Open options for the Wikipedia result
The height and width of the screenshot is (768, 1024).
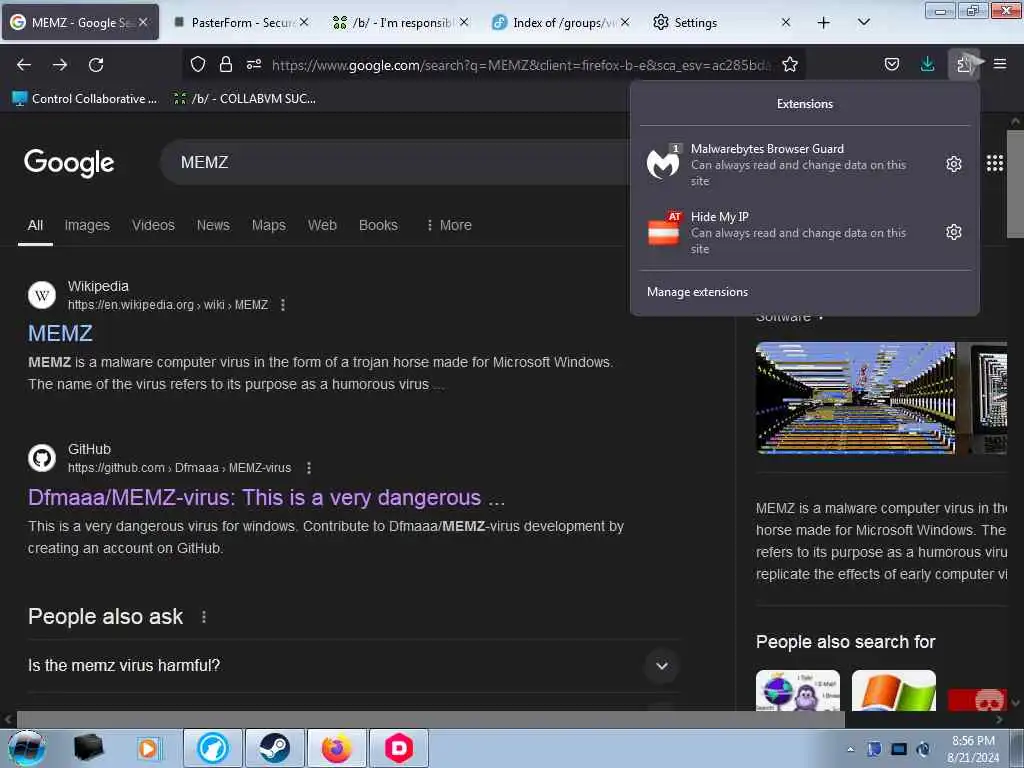coord(283,305)
